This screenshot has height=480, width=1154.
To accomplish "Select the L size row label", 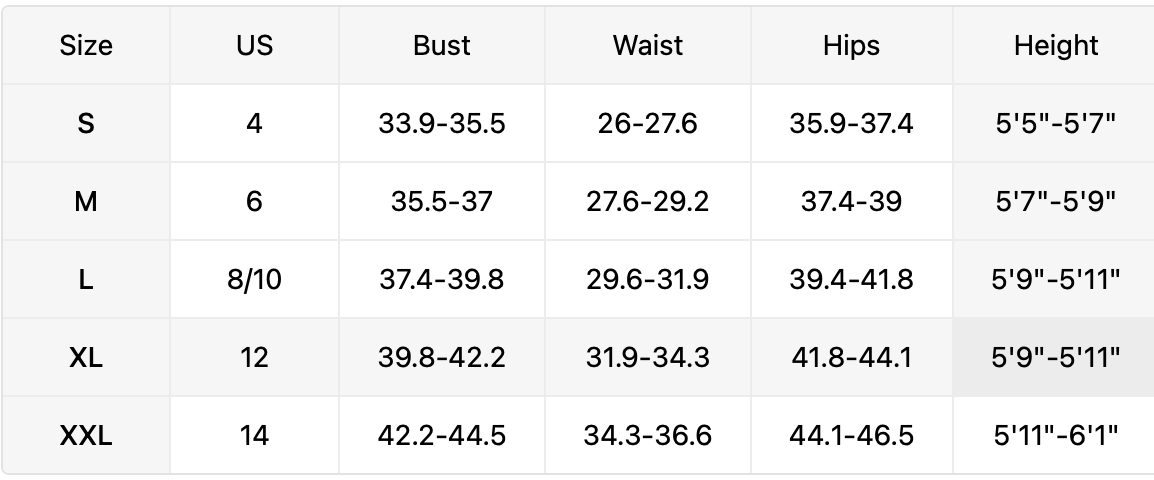I will click(x=86, y=279).
